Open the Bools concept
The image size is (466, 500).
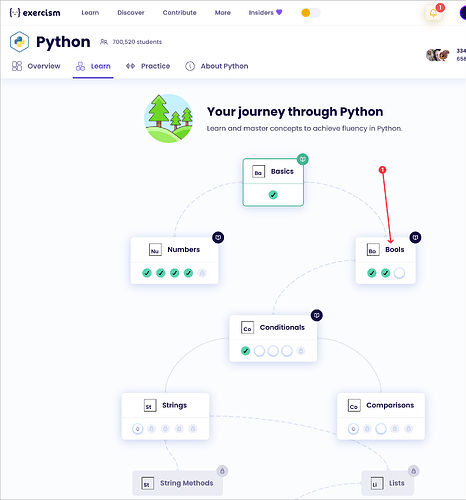click(x=385, y=261)
